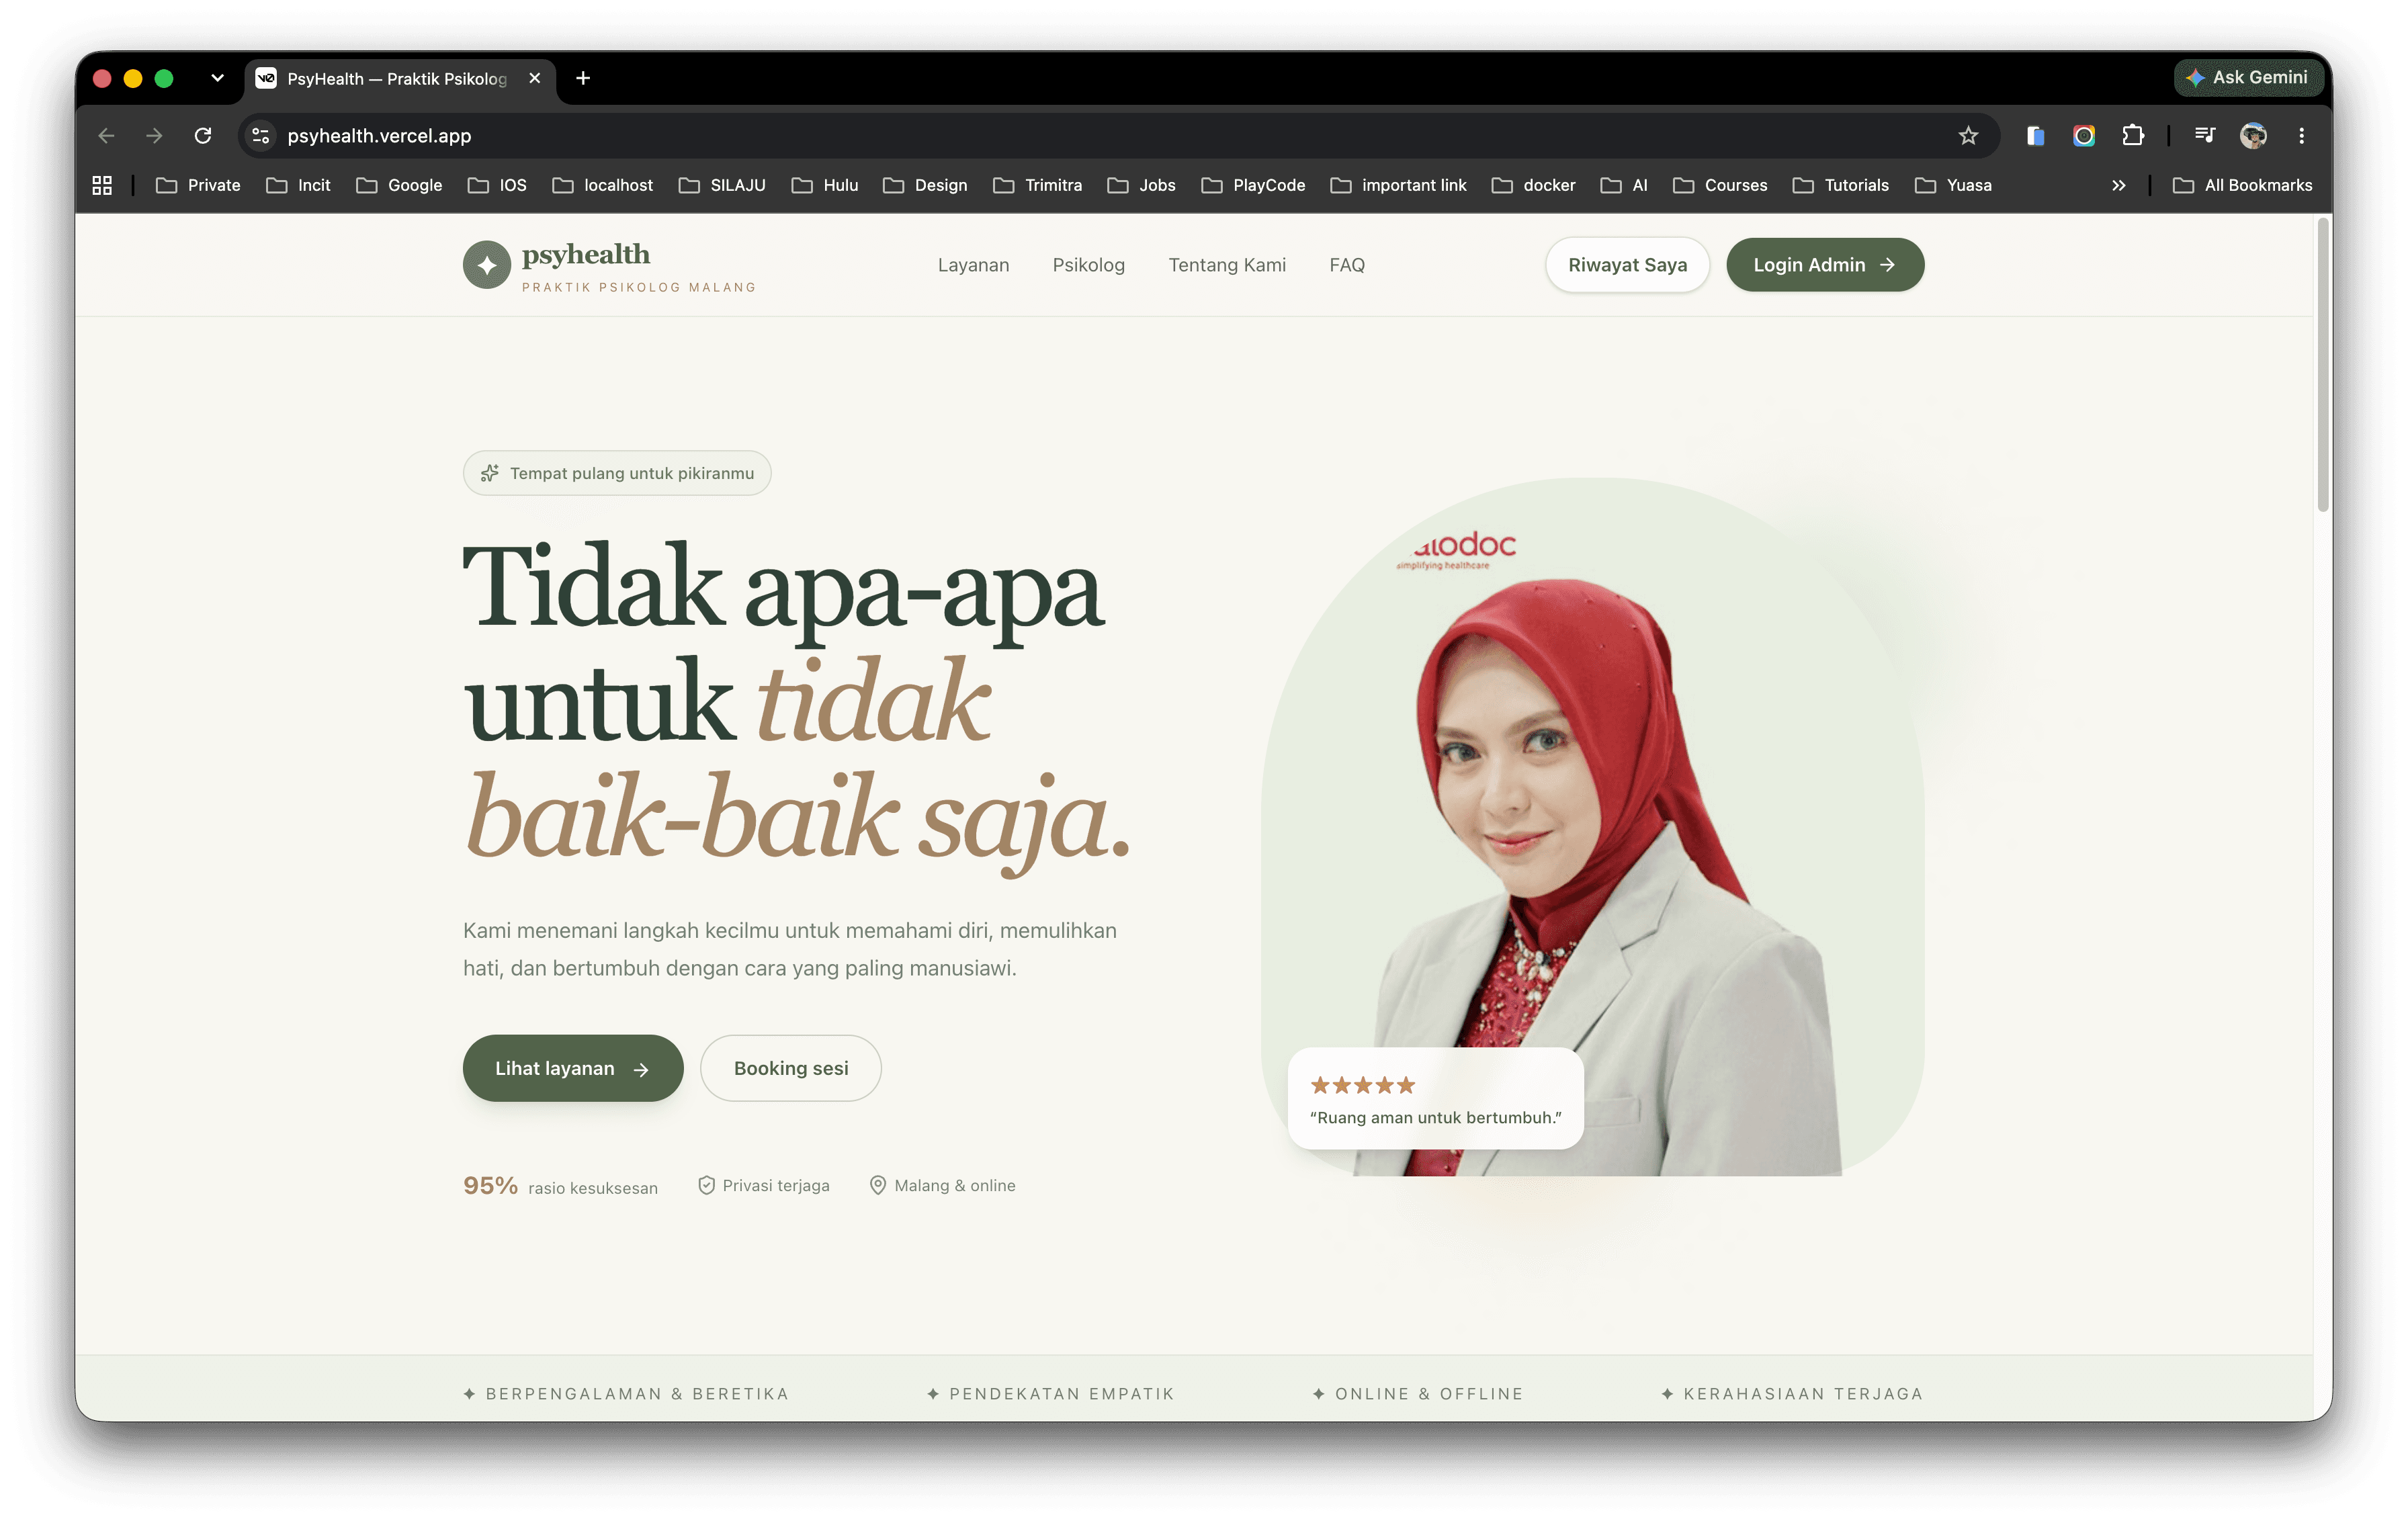Open the Chrome three-dot menu
This screenshot has height=1521, width=2408.
coord(2301,136)
